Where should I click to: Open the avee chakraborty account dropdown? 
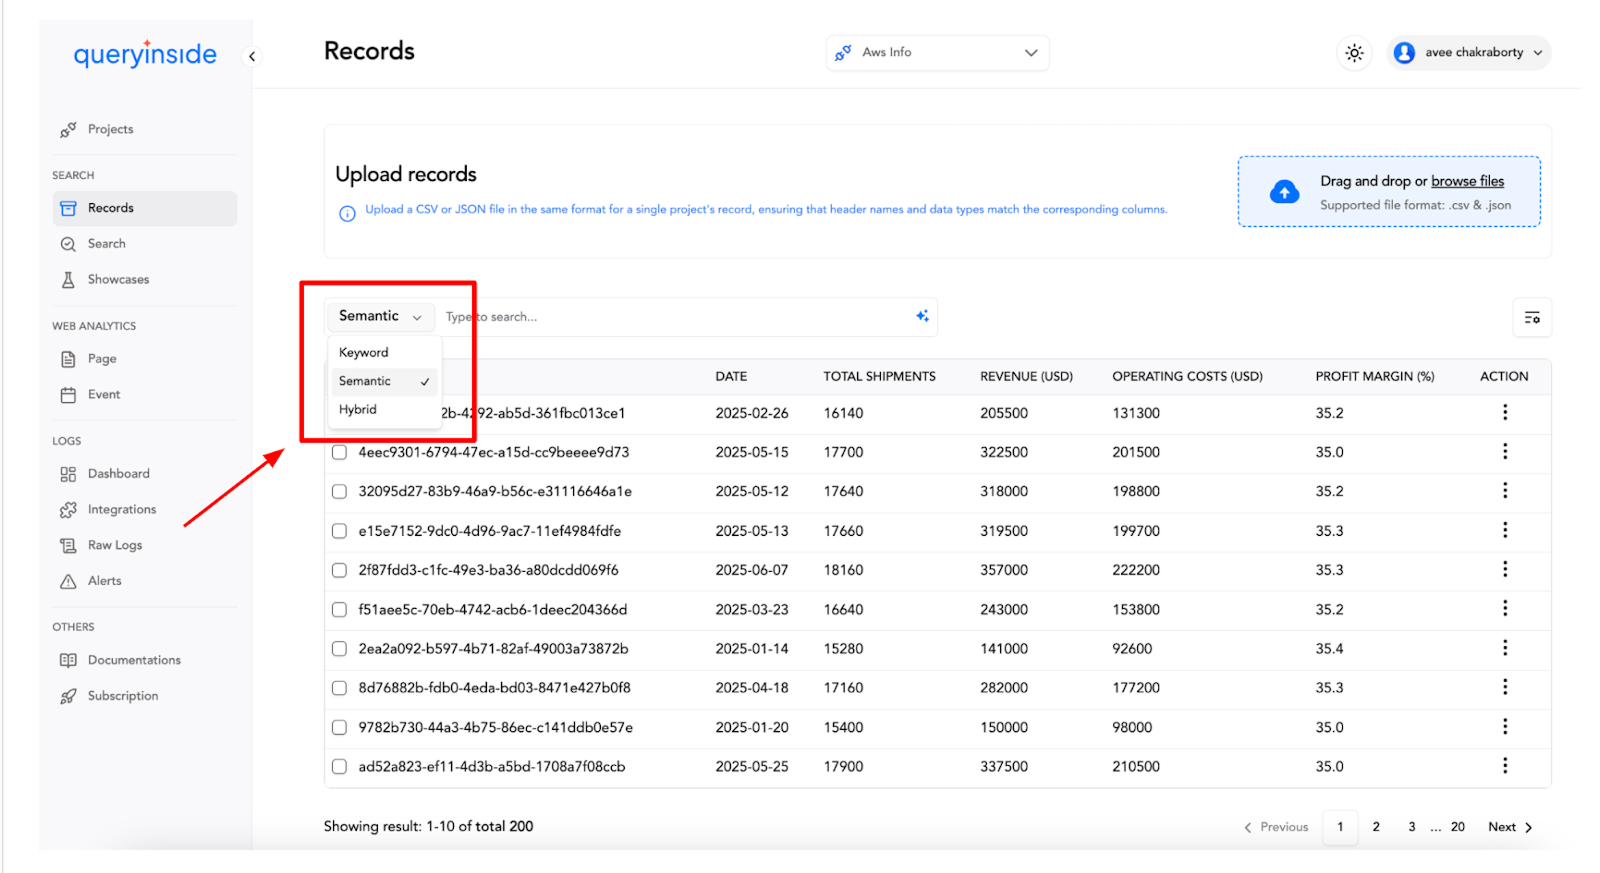tap(1469, 53)
